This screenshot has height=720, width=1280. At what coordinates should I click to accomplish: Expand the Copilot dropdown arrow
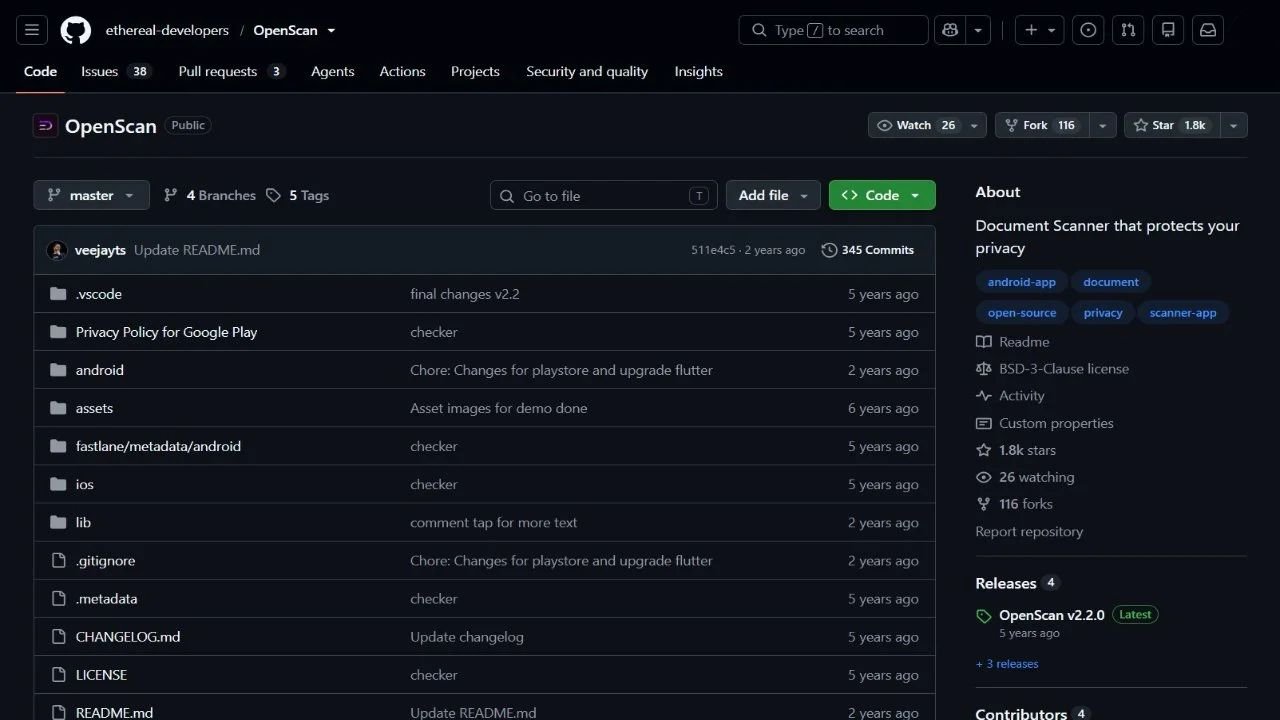click(978, 30)
